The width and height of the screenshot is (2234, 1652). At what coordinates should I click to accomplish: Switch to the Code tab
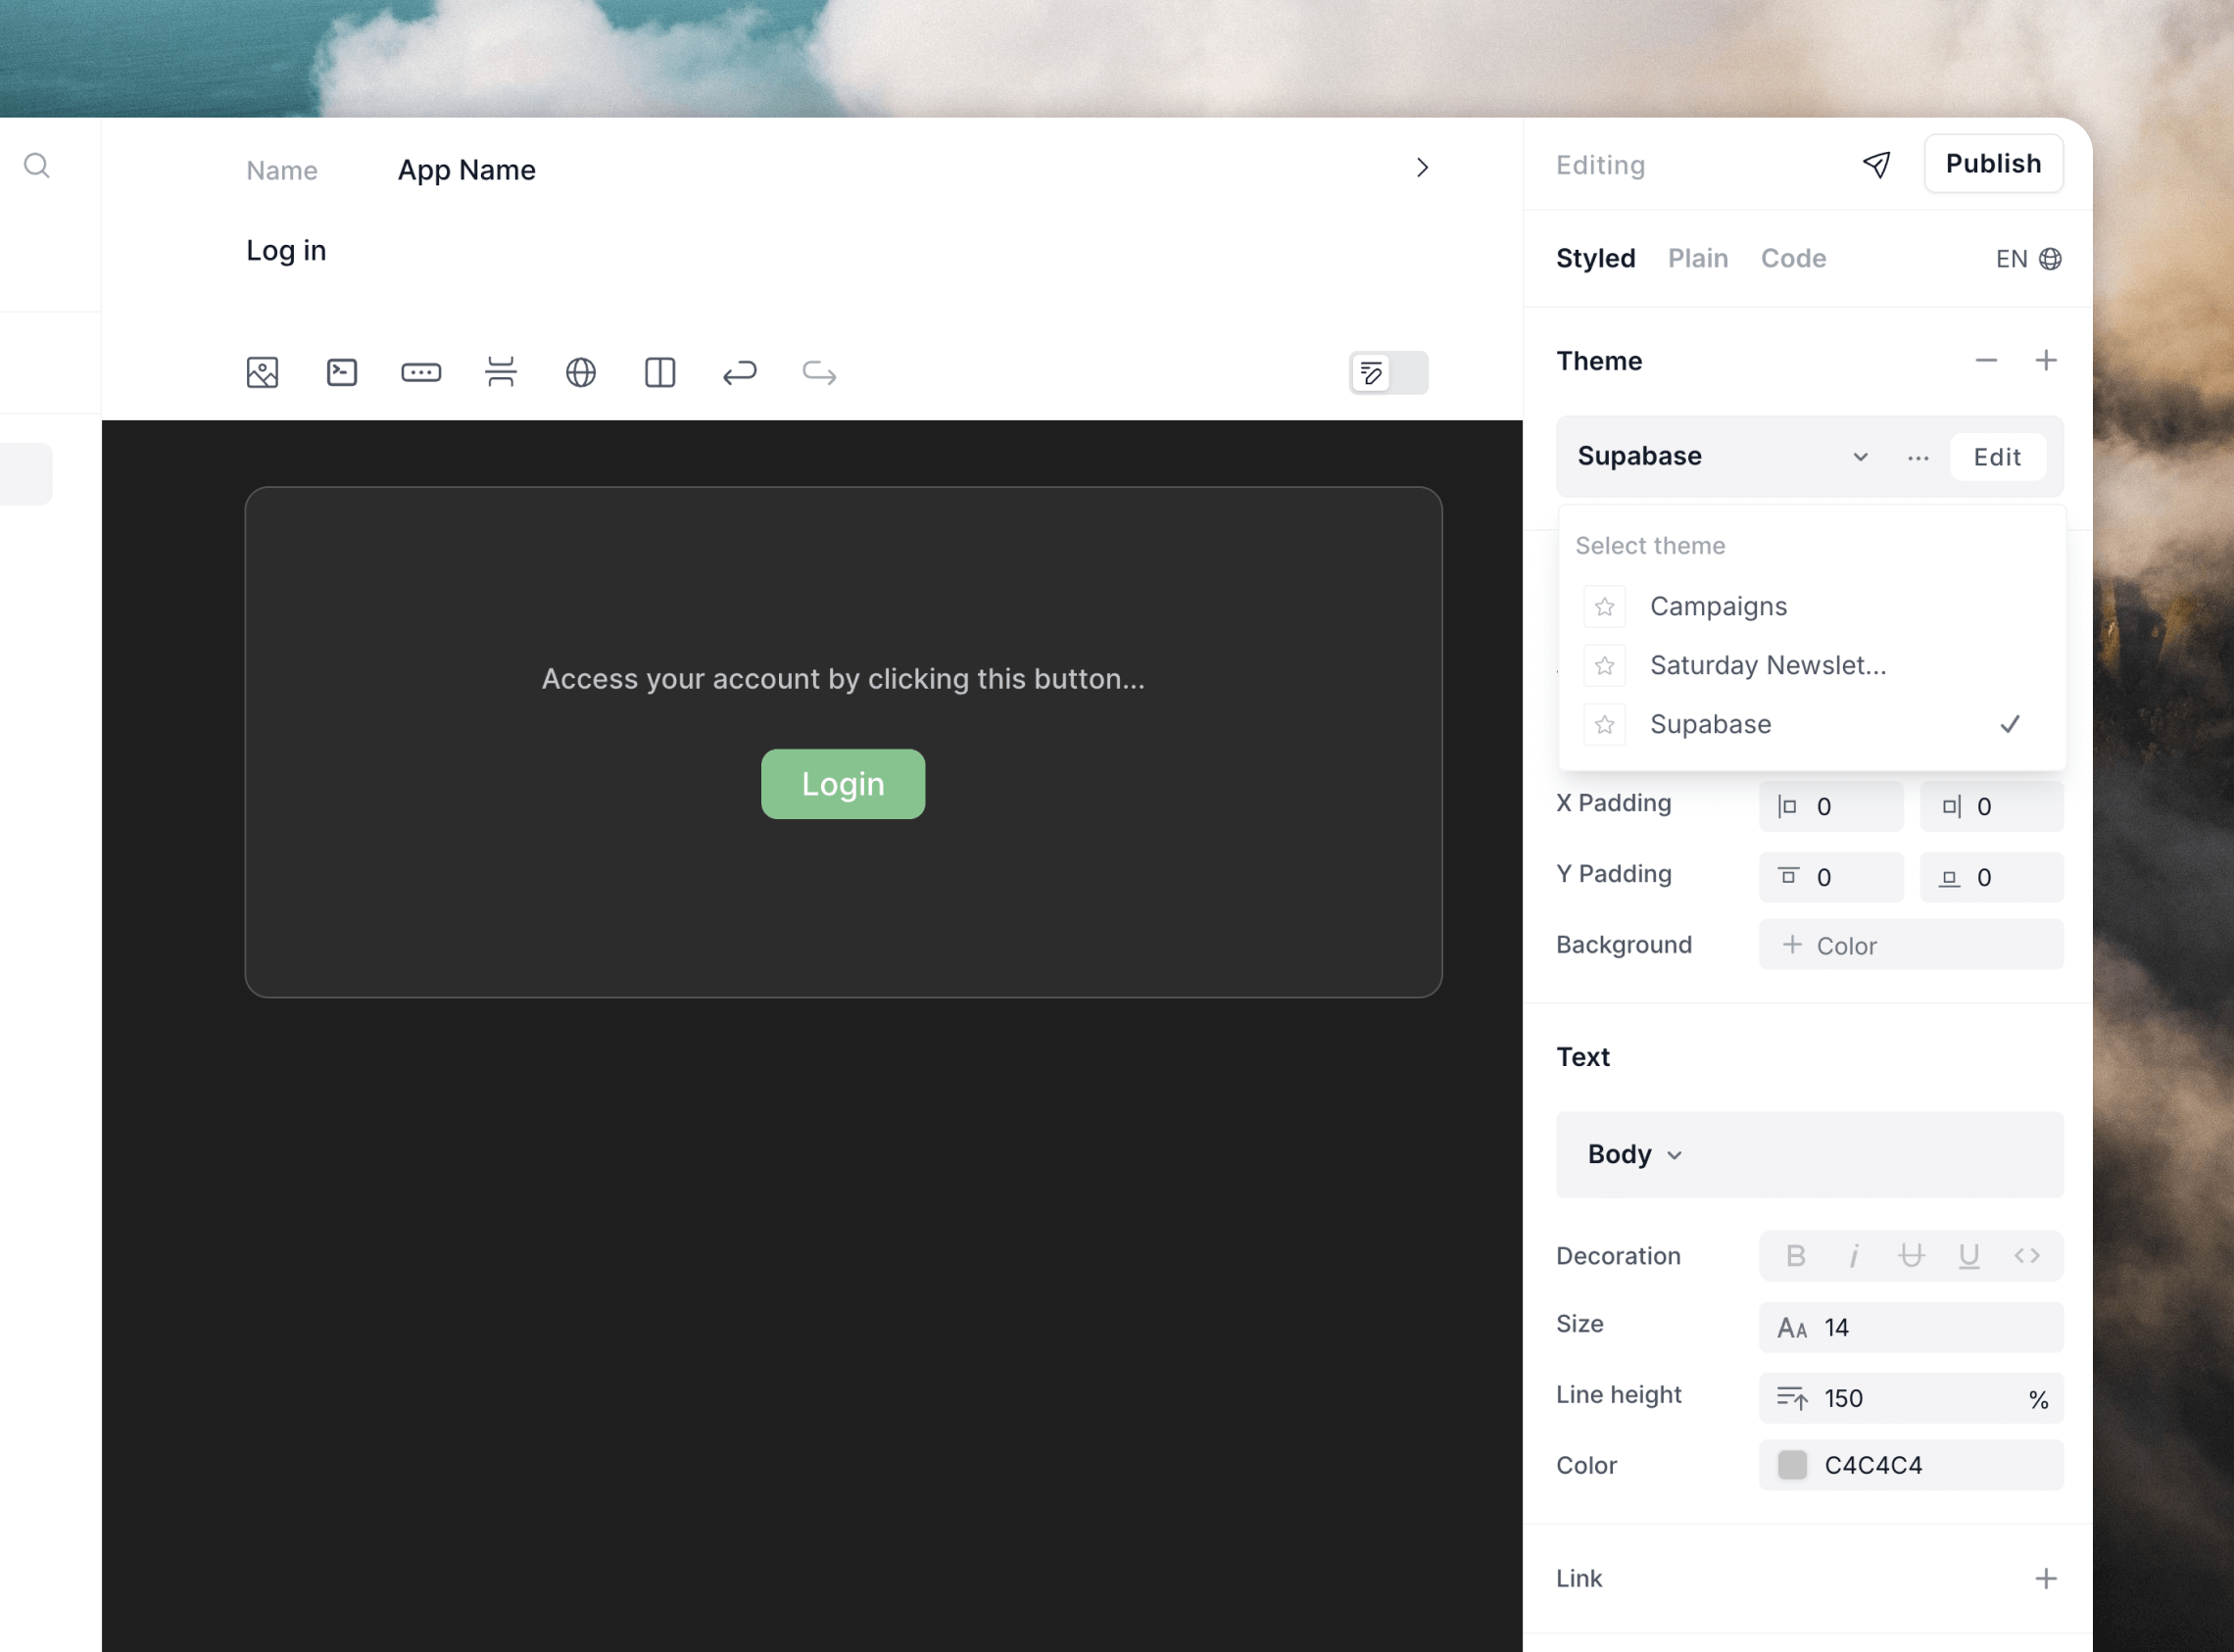(1793, 259)
